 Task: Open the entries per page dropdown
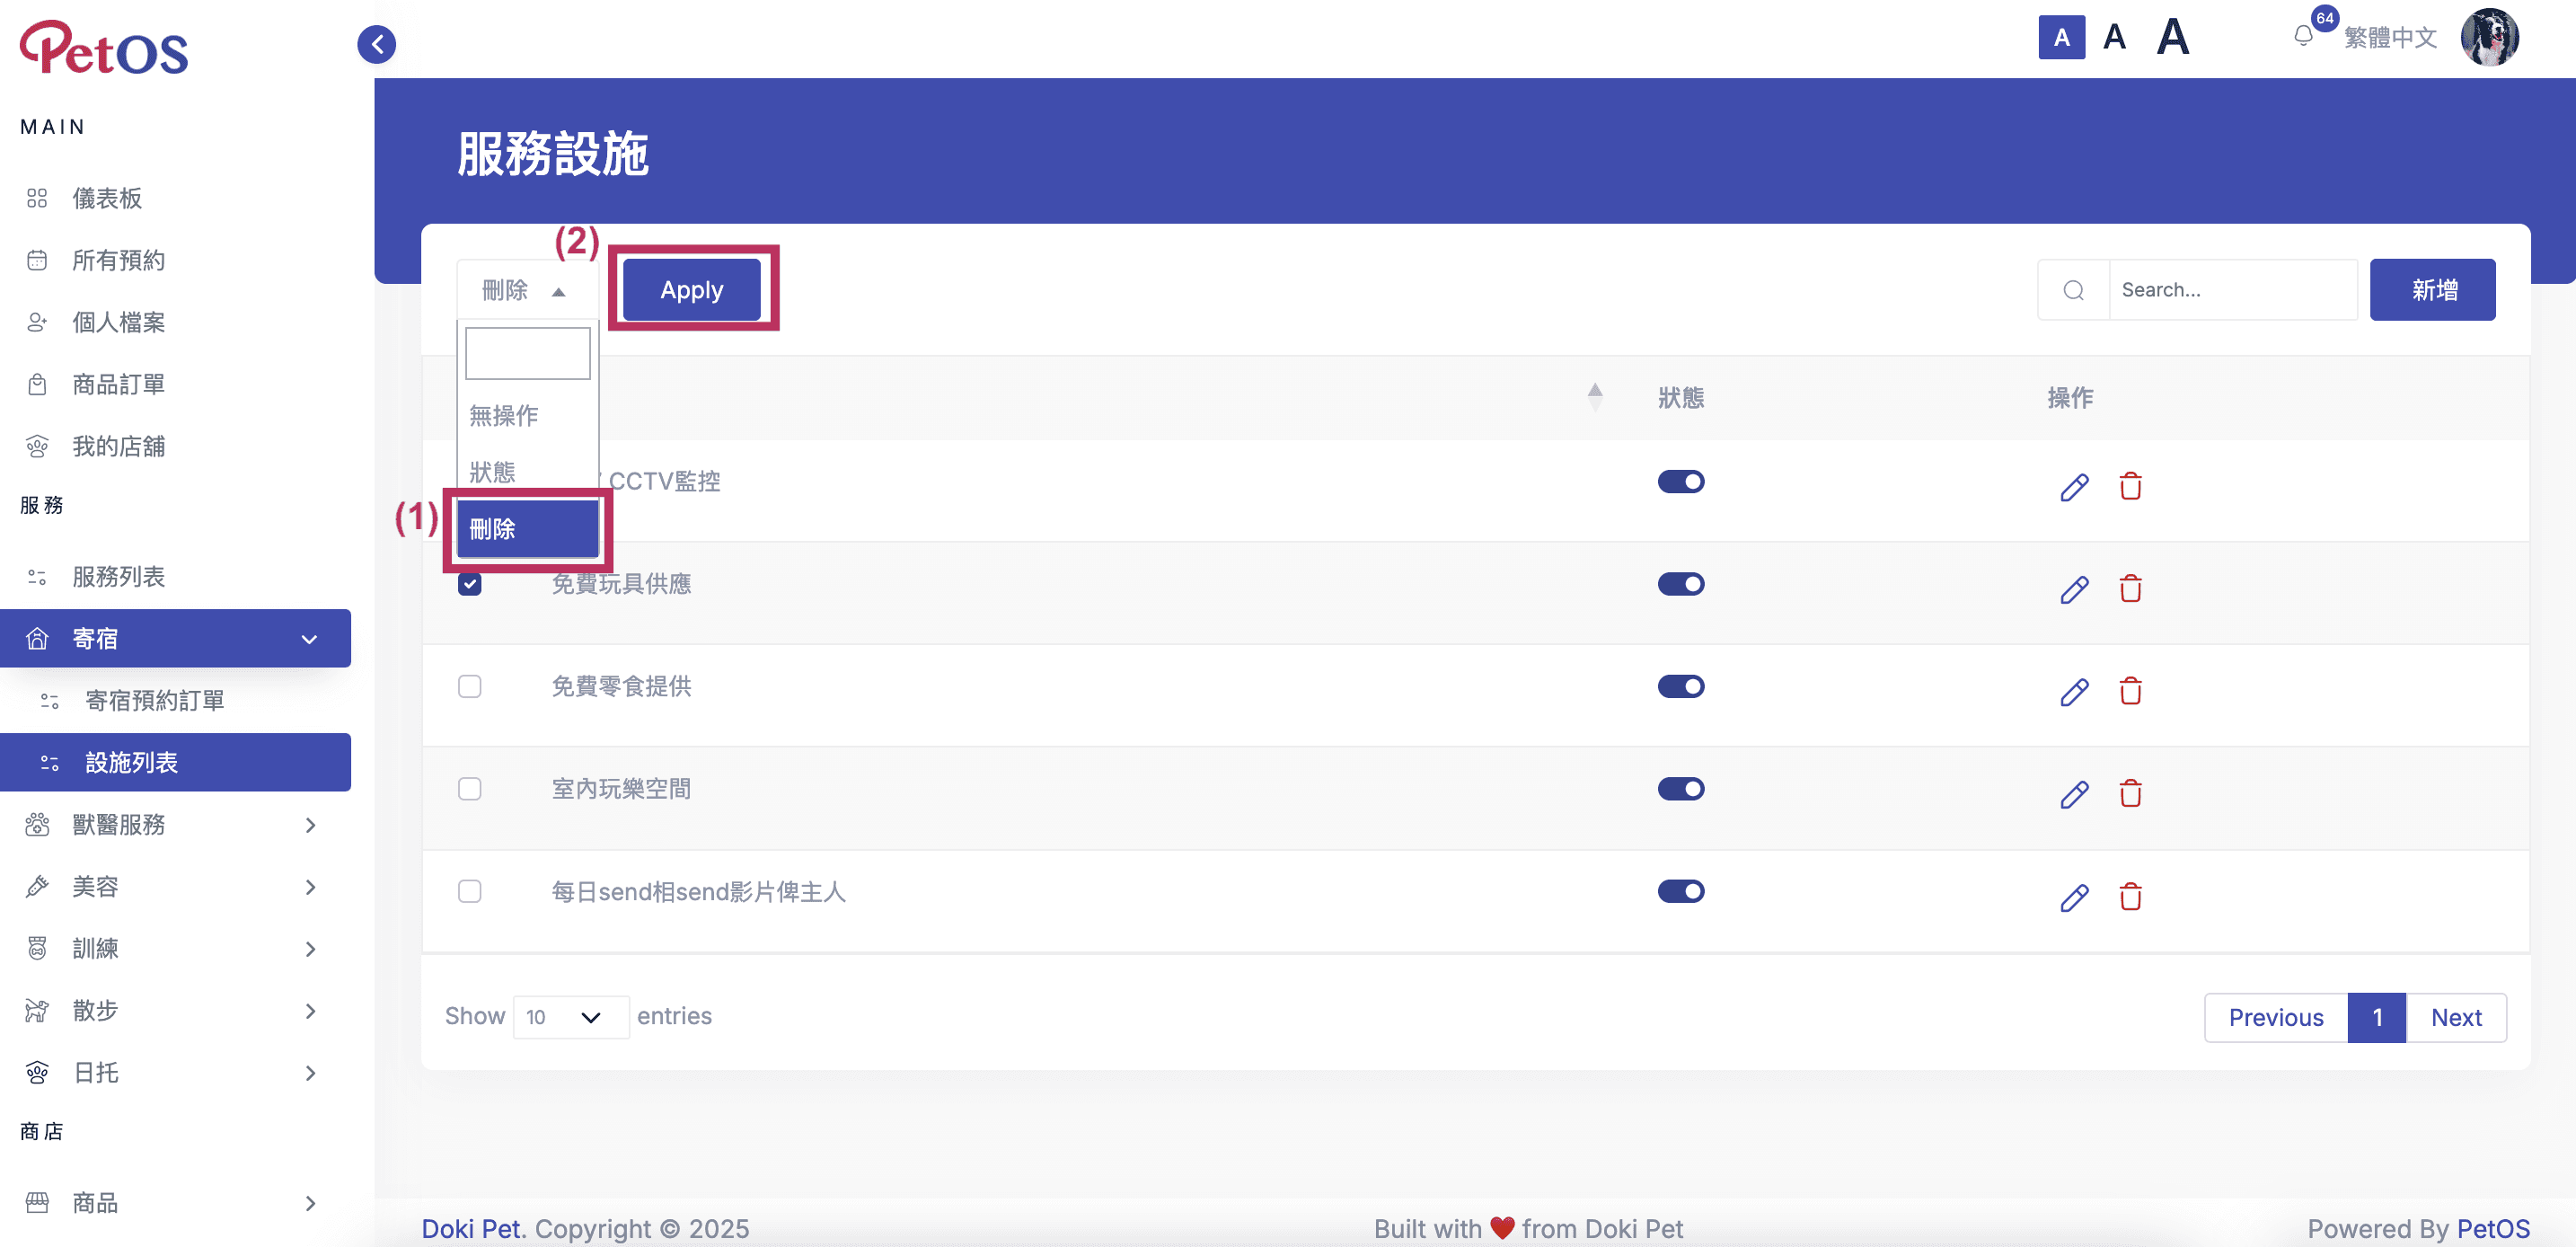570,1017
